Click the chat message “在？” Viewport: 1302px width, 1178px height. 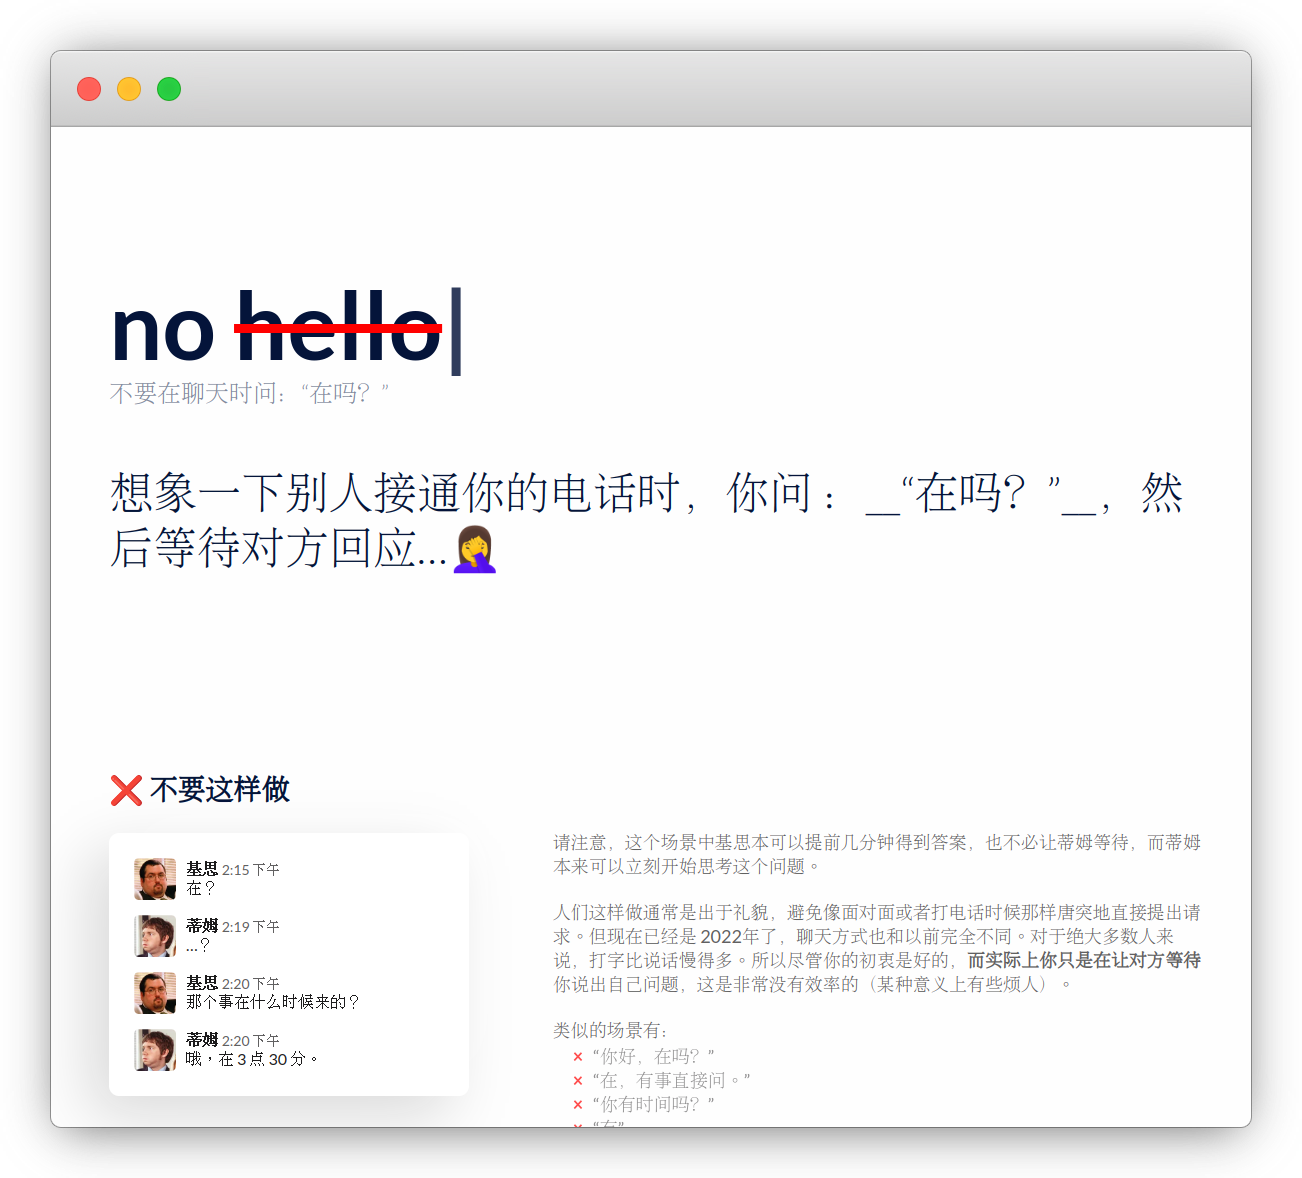pyautogui.click(x=201, y=888)
